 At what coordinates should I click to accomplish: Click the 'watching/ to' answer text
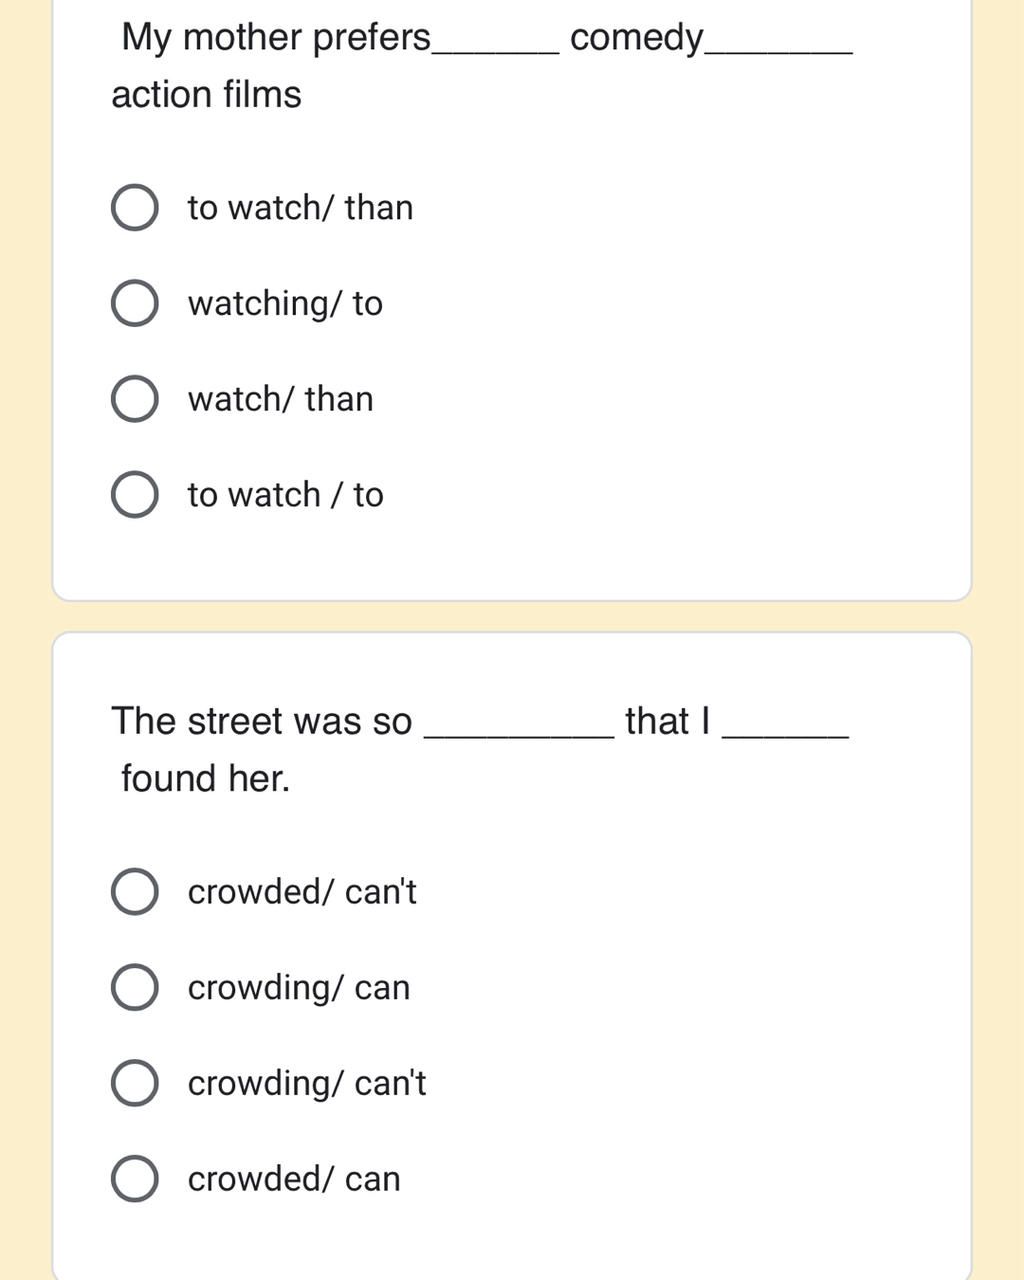tap(285, 304)
